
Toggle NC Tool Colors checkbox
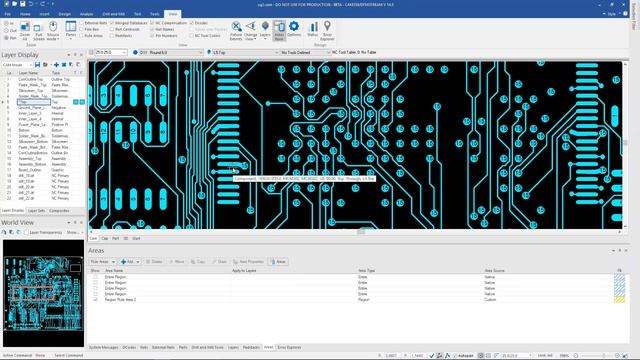[191, 36]
